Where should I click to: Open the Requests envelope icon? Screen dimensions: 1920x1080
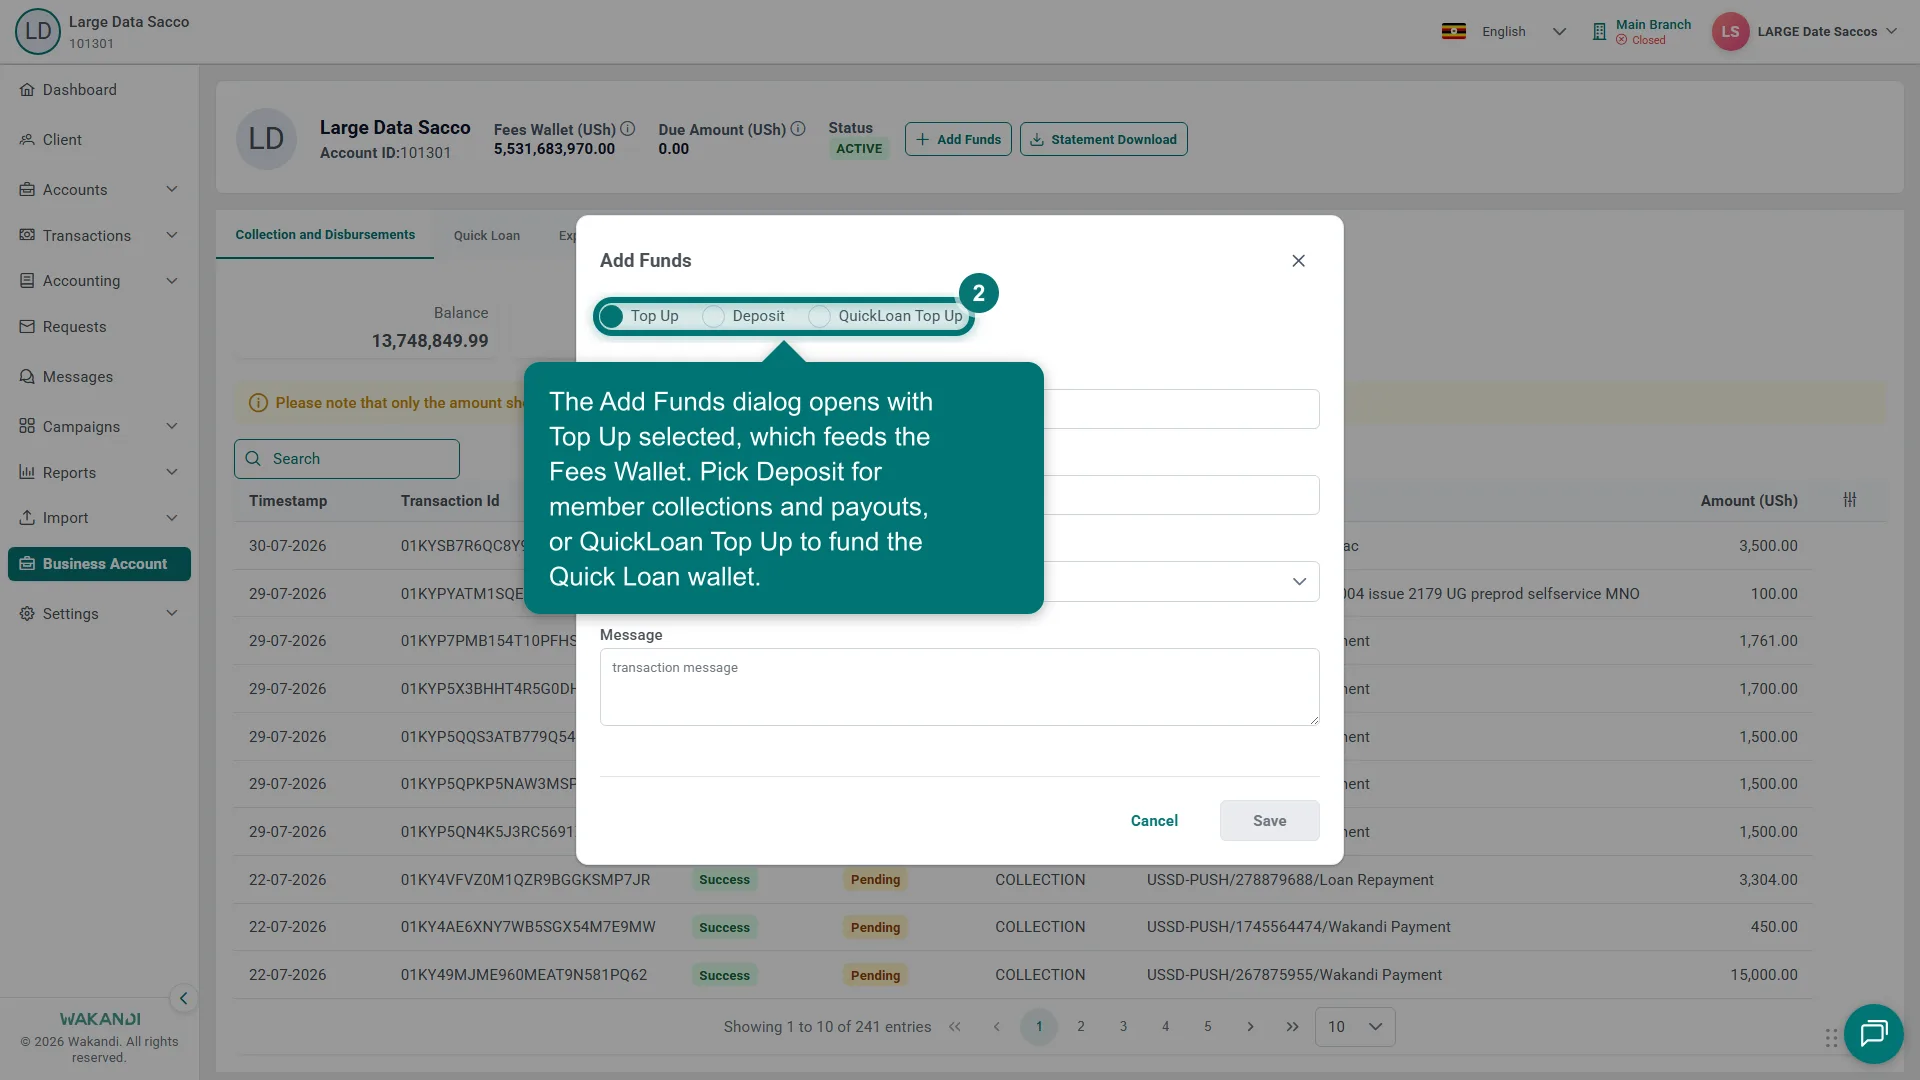(27, 327)
